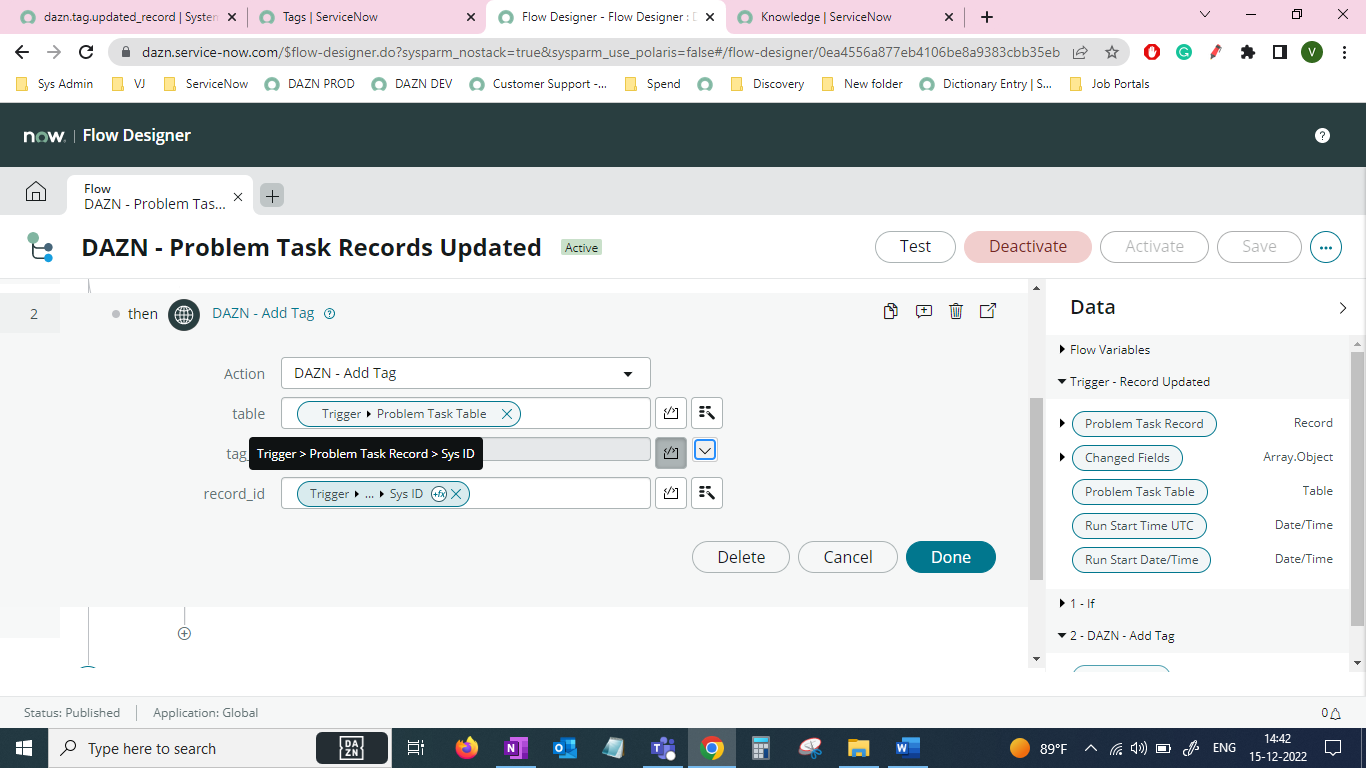Click the Test button
1366x768 pixels.
(x=915, y=247)
